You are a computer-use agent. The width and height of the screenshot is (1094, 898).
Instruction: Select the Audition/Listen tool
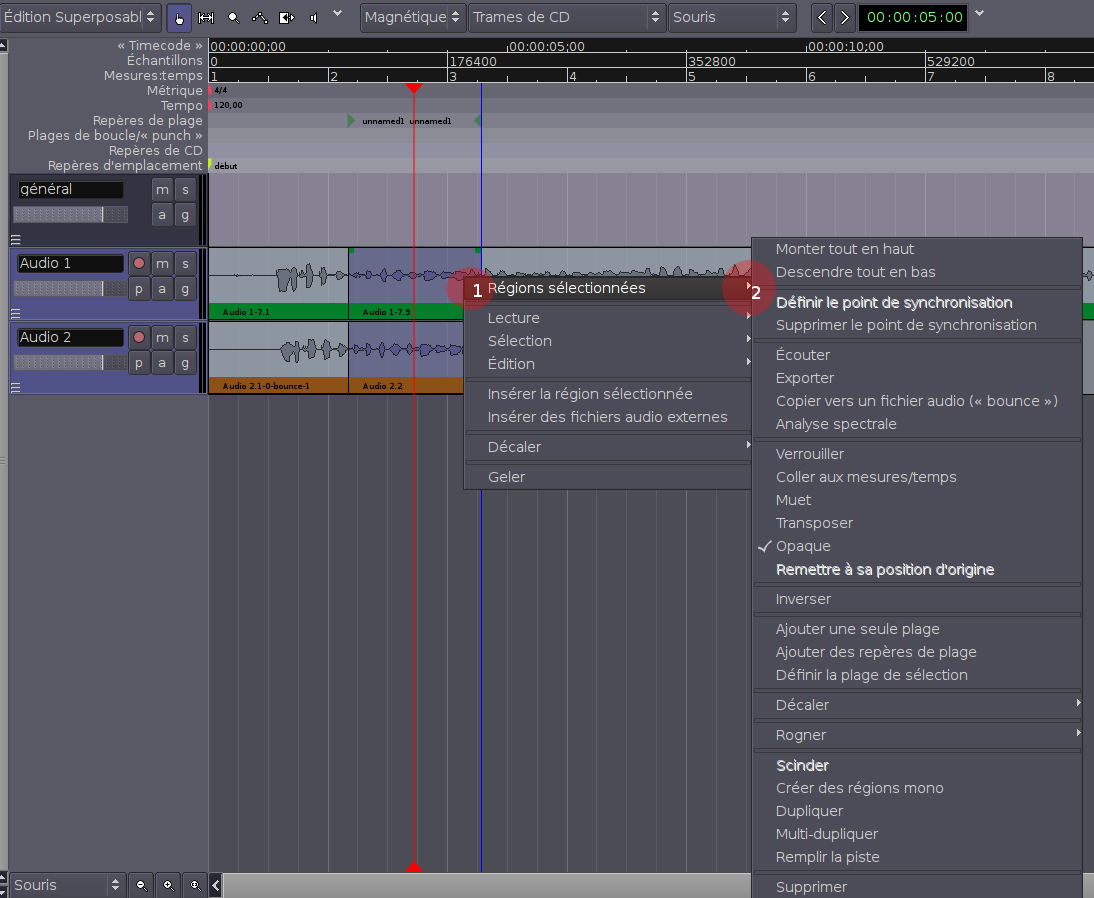[312, 17]
